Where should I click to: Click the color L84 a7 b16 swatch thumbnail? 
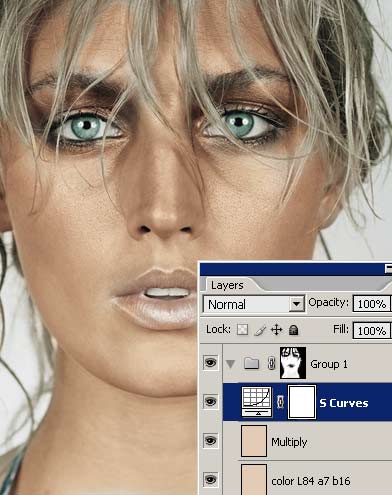click(254, 480)
